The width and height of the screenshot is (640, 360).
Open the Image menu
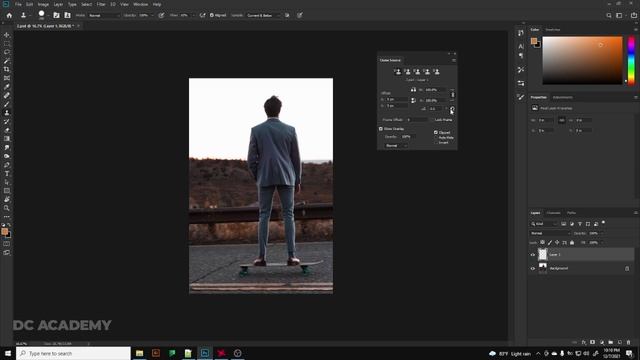coord(43,4)
